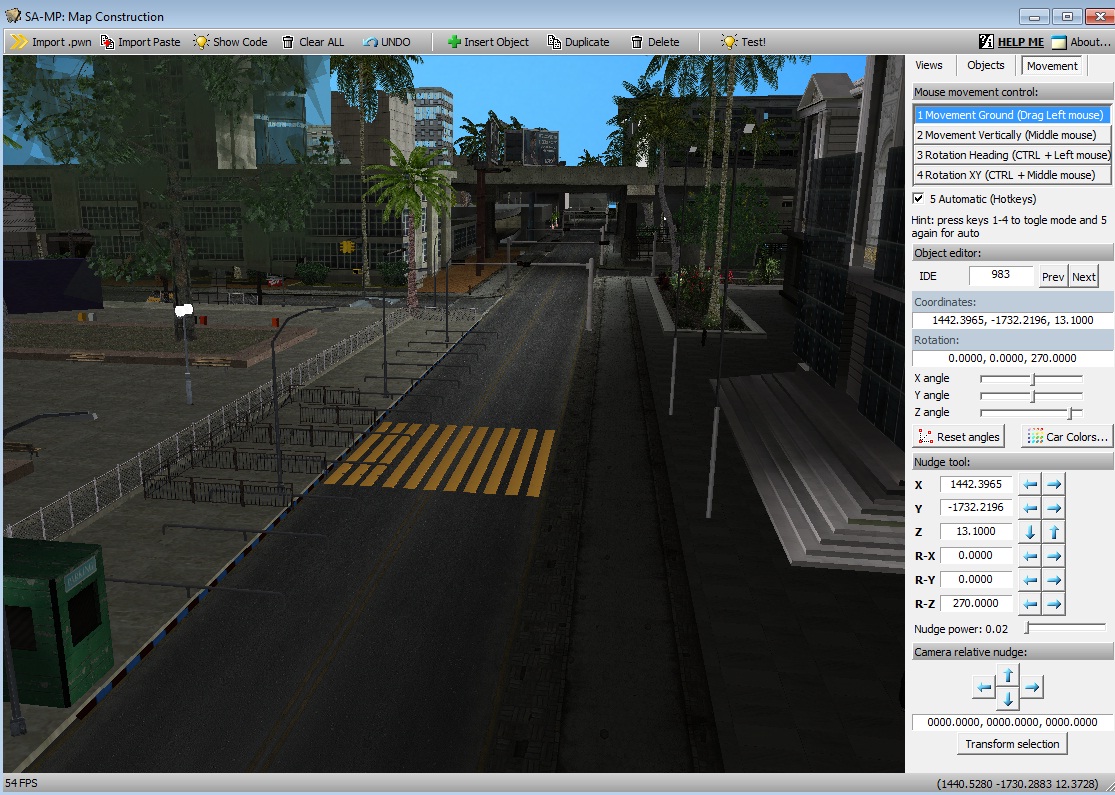Nudge R-Y right with arrow
The image size is (1115, 795).
click(x=1054, y=580)
